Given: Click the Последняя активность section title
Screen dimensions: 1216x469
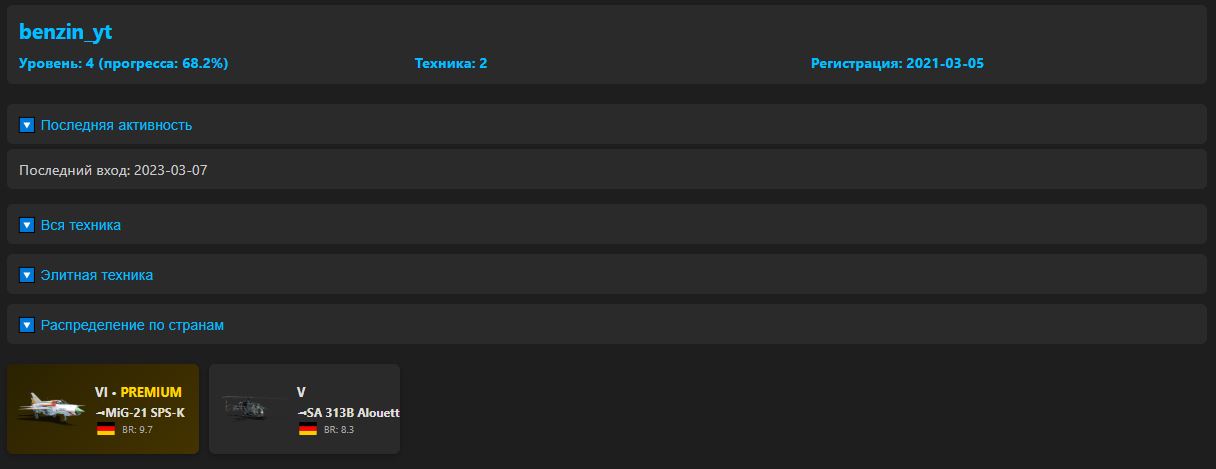Looking at the screenshot, I should (116, 125).
